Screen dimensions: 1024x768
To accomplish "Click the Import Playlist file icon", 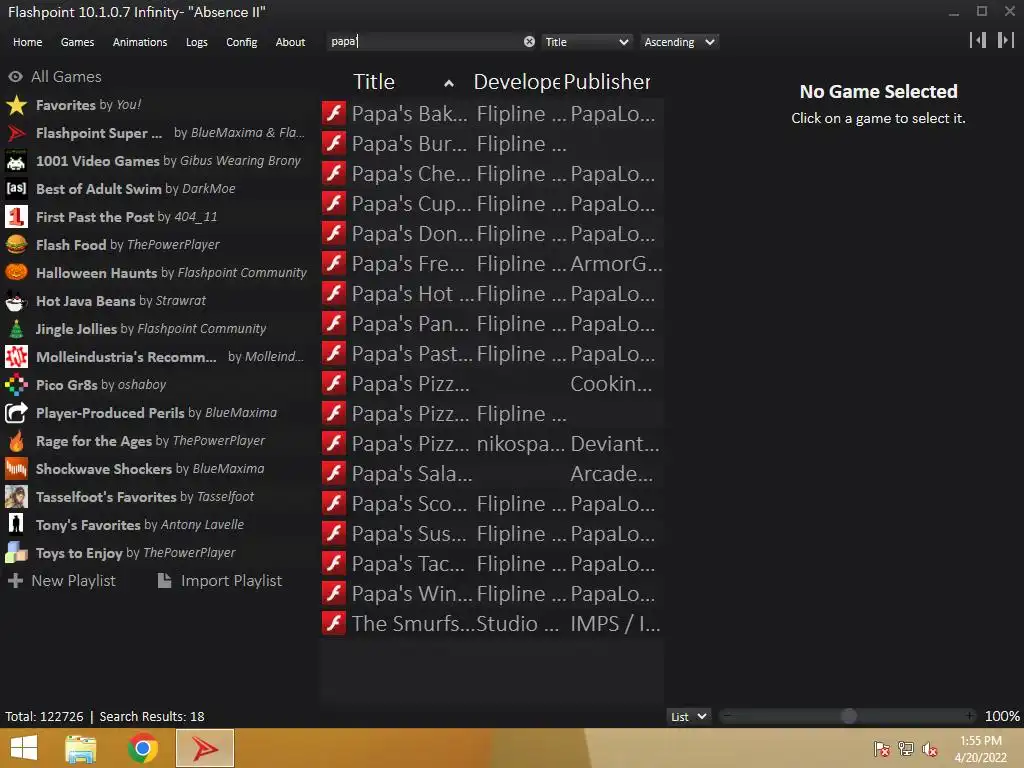I will (x=165, y=581).
